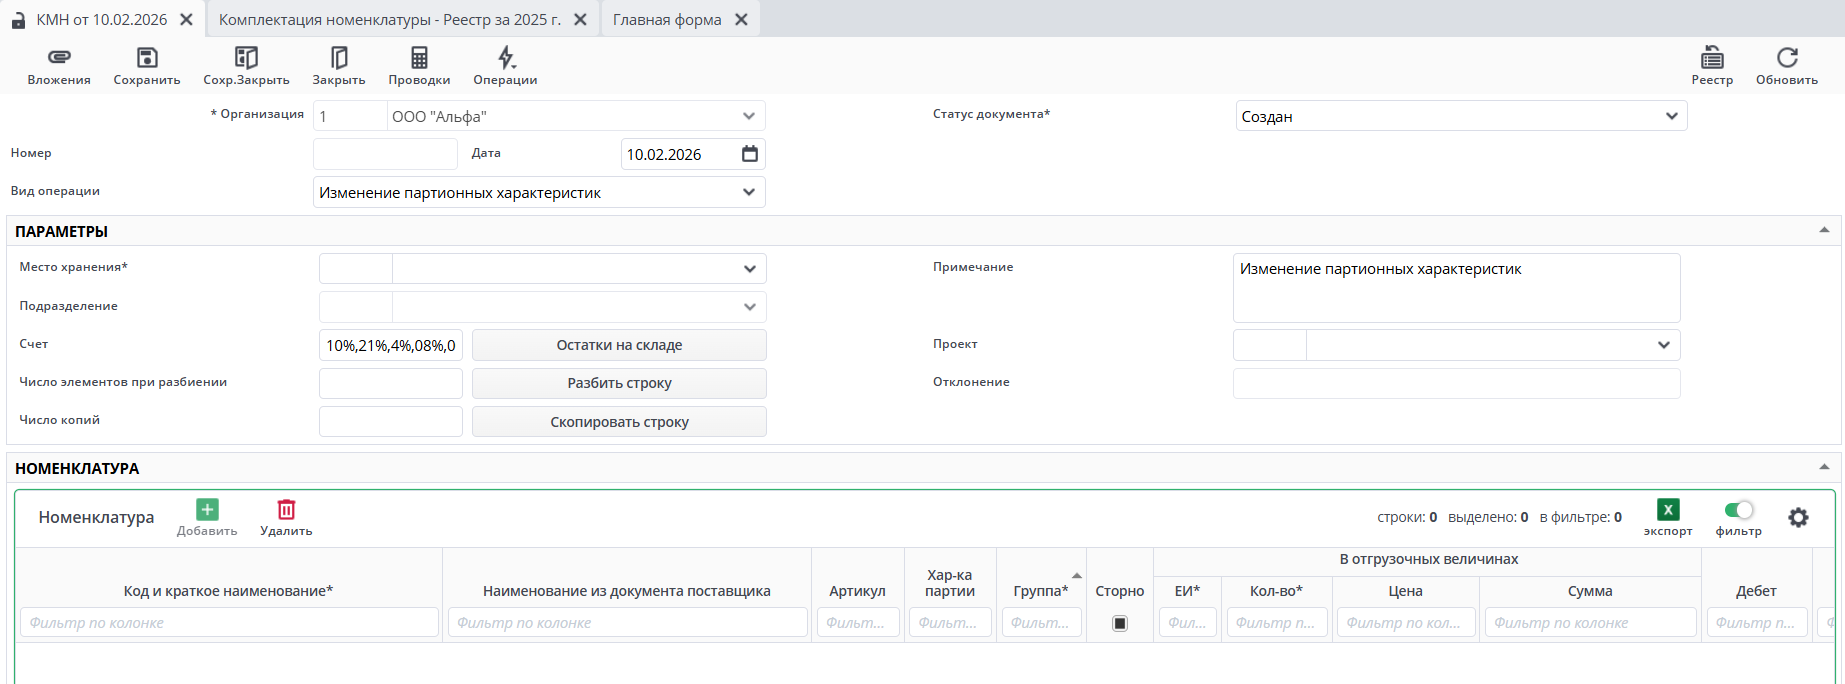Collapse the ПАРАМЕТРЫ section

1824,230
